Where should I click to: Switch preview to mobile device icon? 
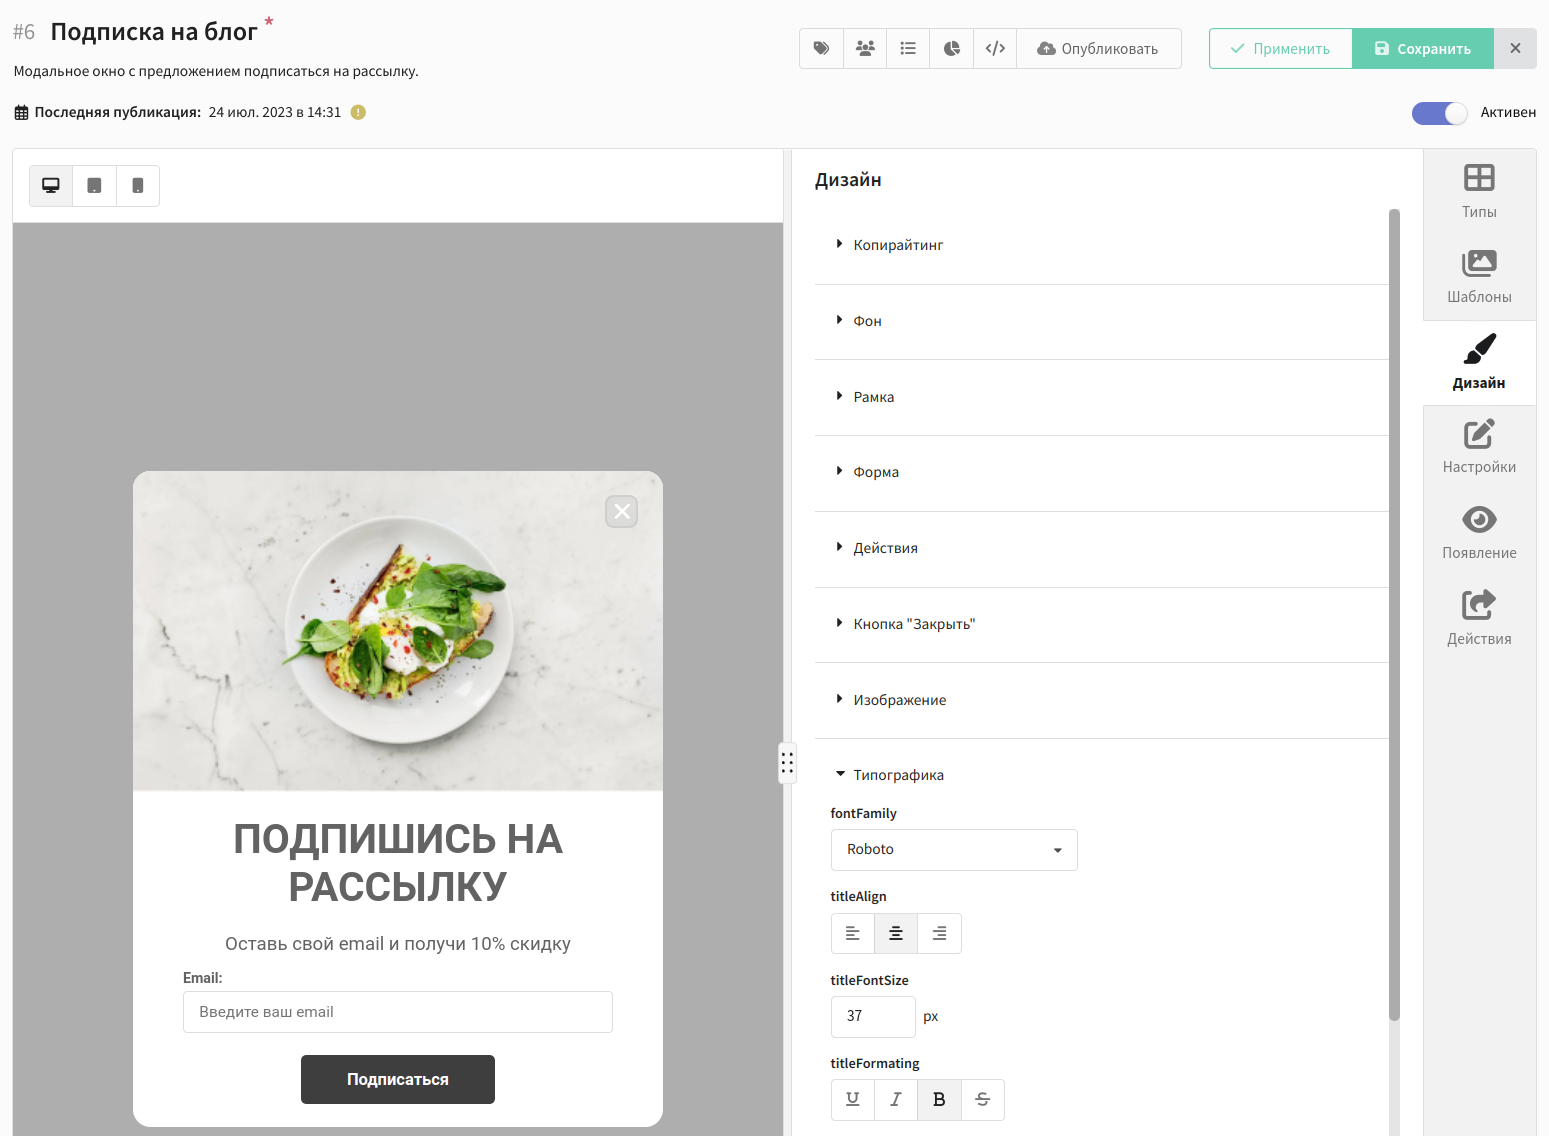tap(138, 186)
